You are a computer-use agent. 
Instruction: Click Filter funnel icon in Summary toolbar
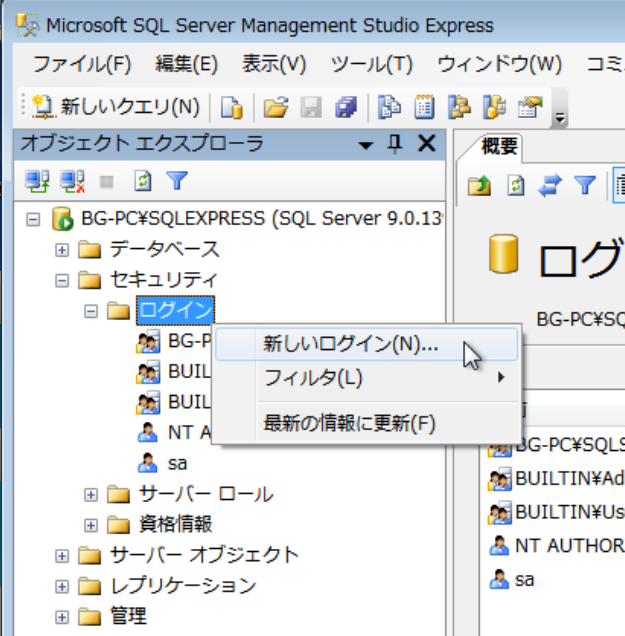point(585,186)
